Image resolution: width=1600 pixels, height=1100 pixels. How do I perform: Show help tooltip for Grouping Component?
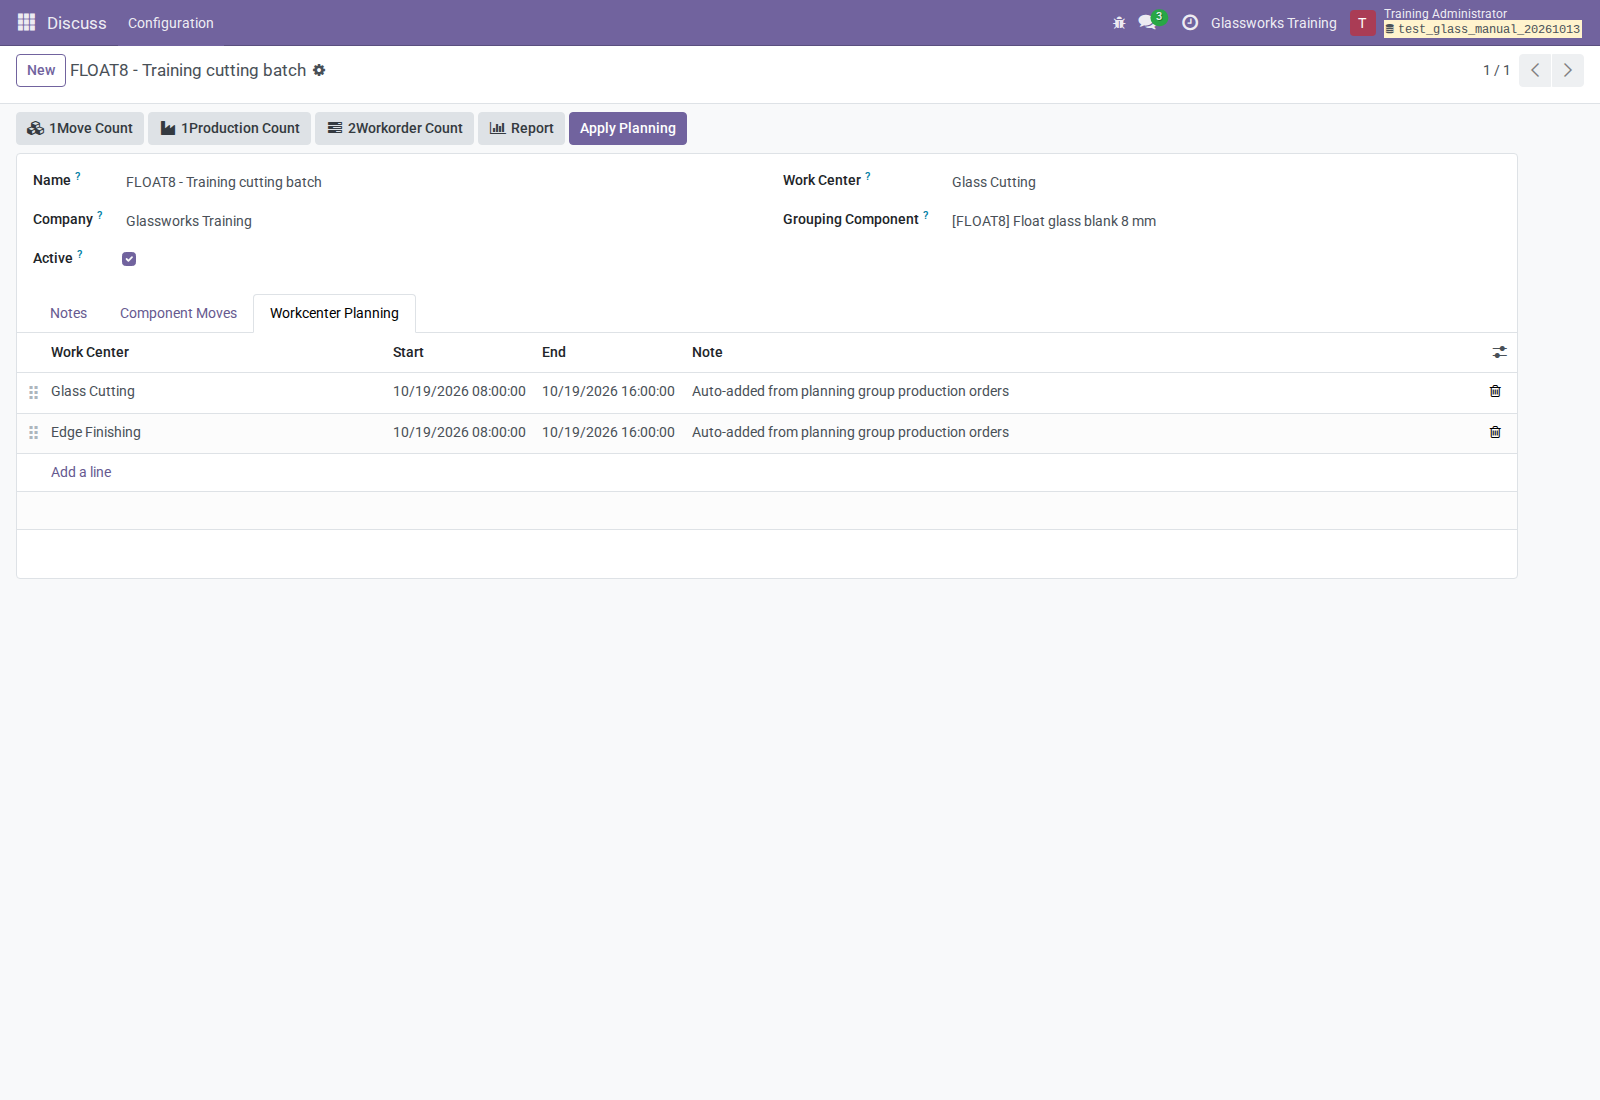[x=926, y=215]
